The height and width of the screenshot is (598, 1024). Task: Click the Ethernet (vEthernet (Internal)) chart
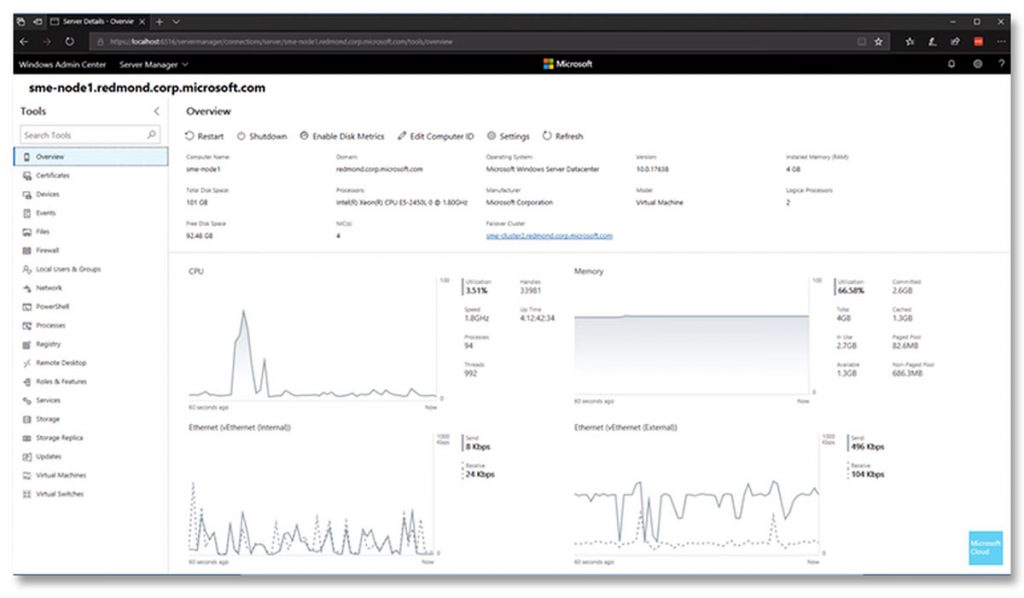pos(311,496)
